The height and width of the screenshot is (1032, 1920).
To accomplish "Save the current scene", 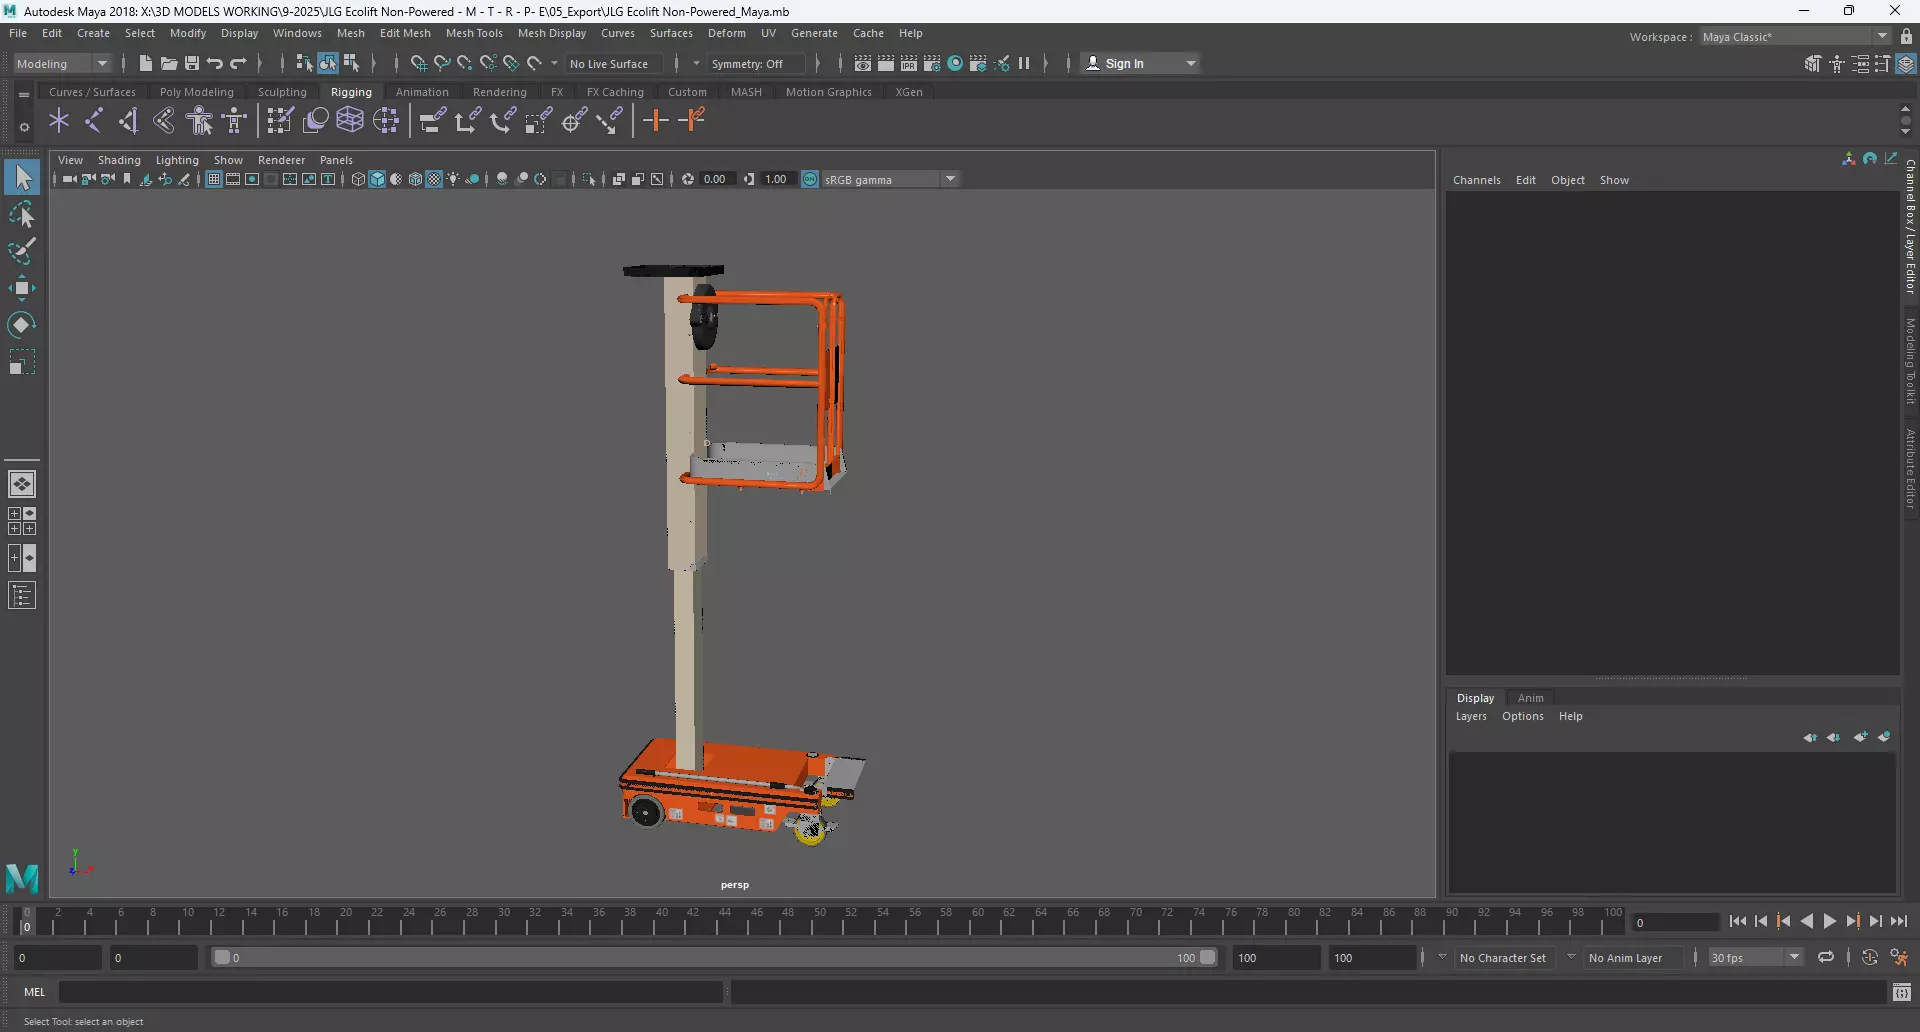I will pyautogui.click(x=192, y=63).
